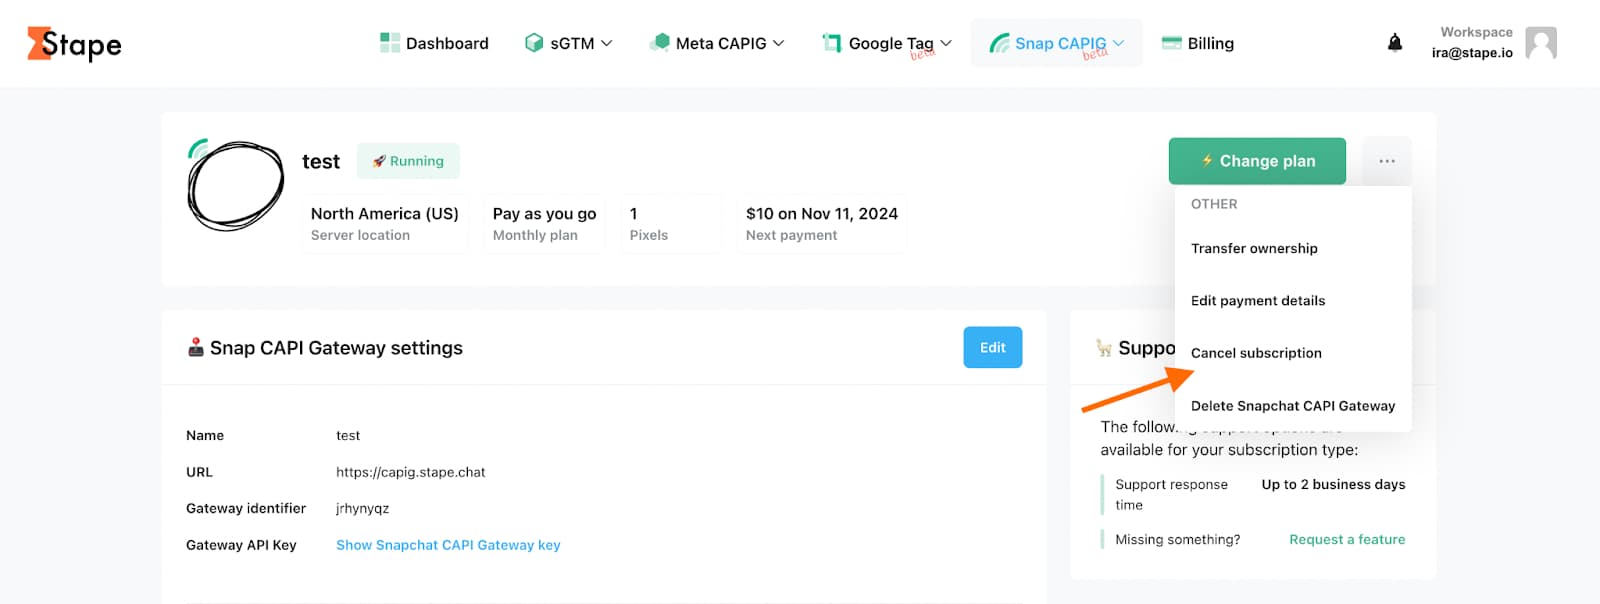Viewport: 1600px width, 604px height.
Task: Click the sGTM cube icon
Action: point(534,43)
